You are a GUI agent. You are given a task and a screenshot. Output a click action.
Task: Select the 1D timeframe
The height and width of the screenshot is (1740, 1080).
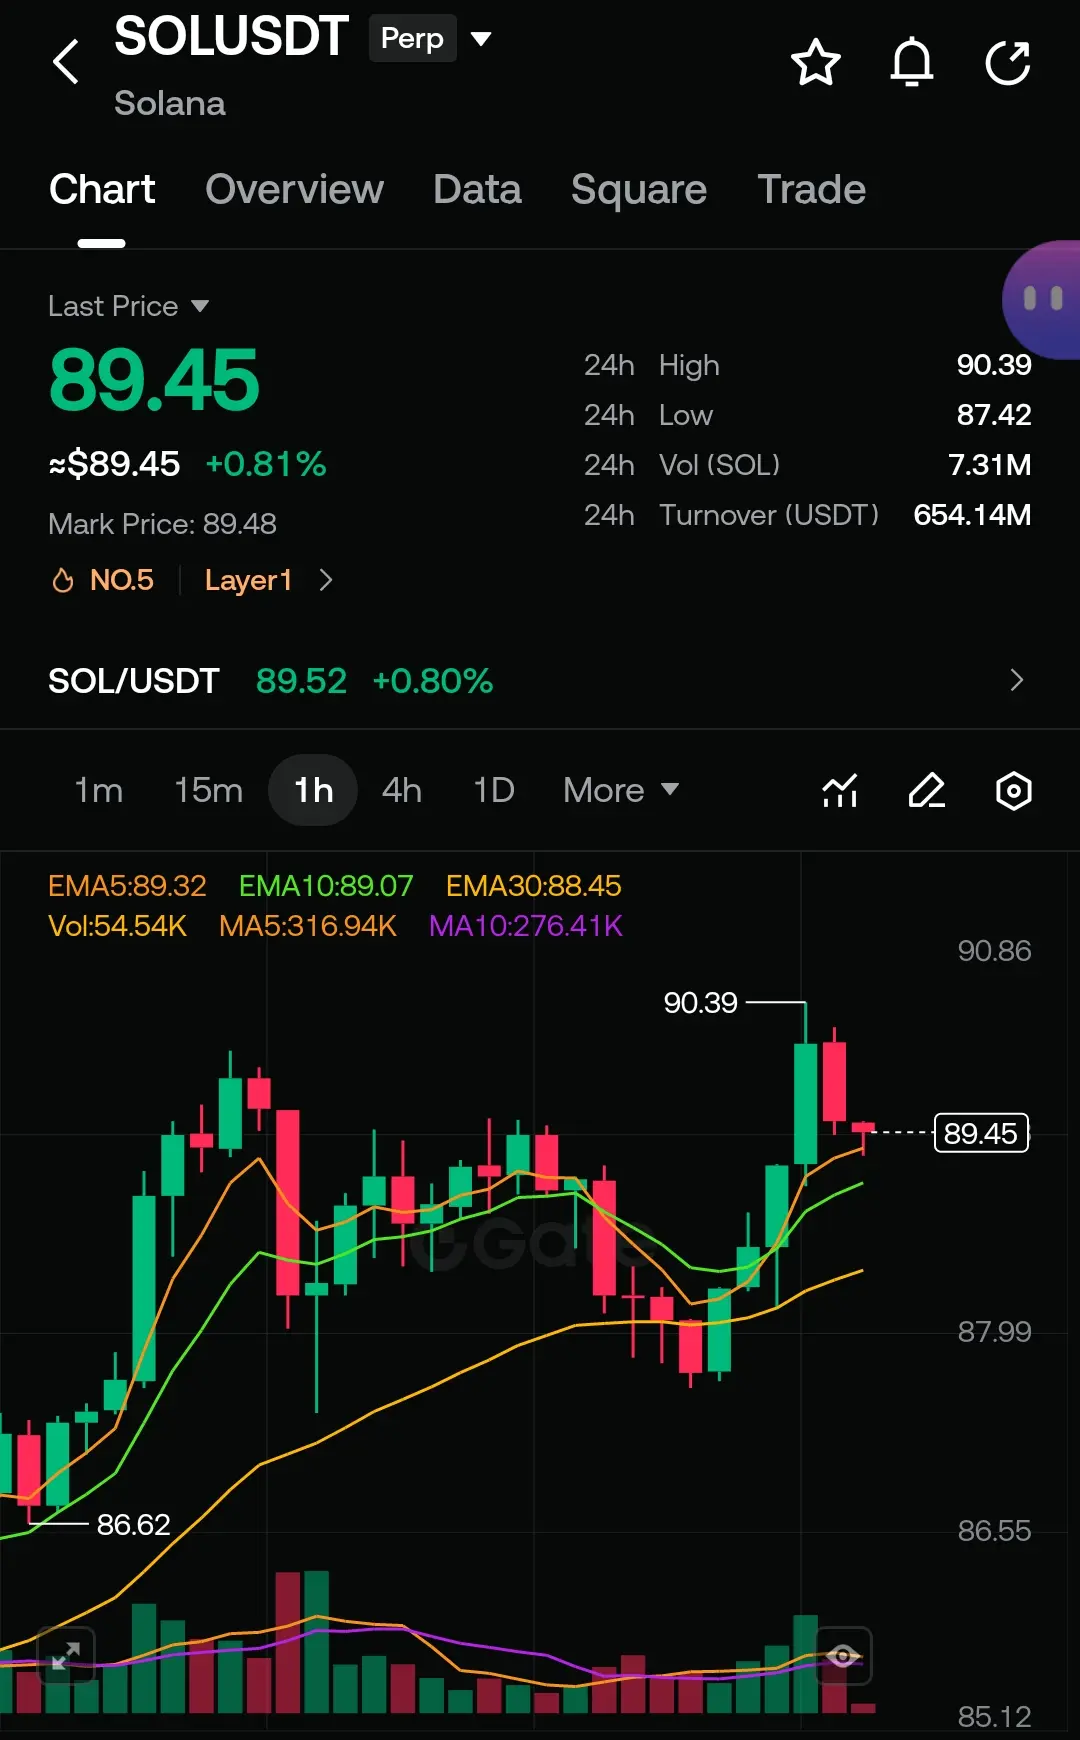click(493, 790)
